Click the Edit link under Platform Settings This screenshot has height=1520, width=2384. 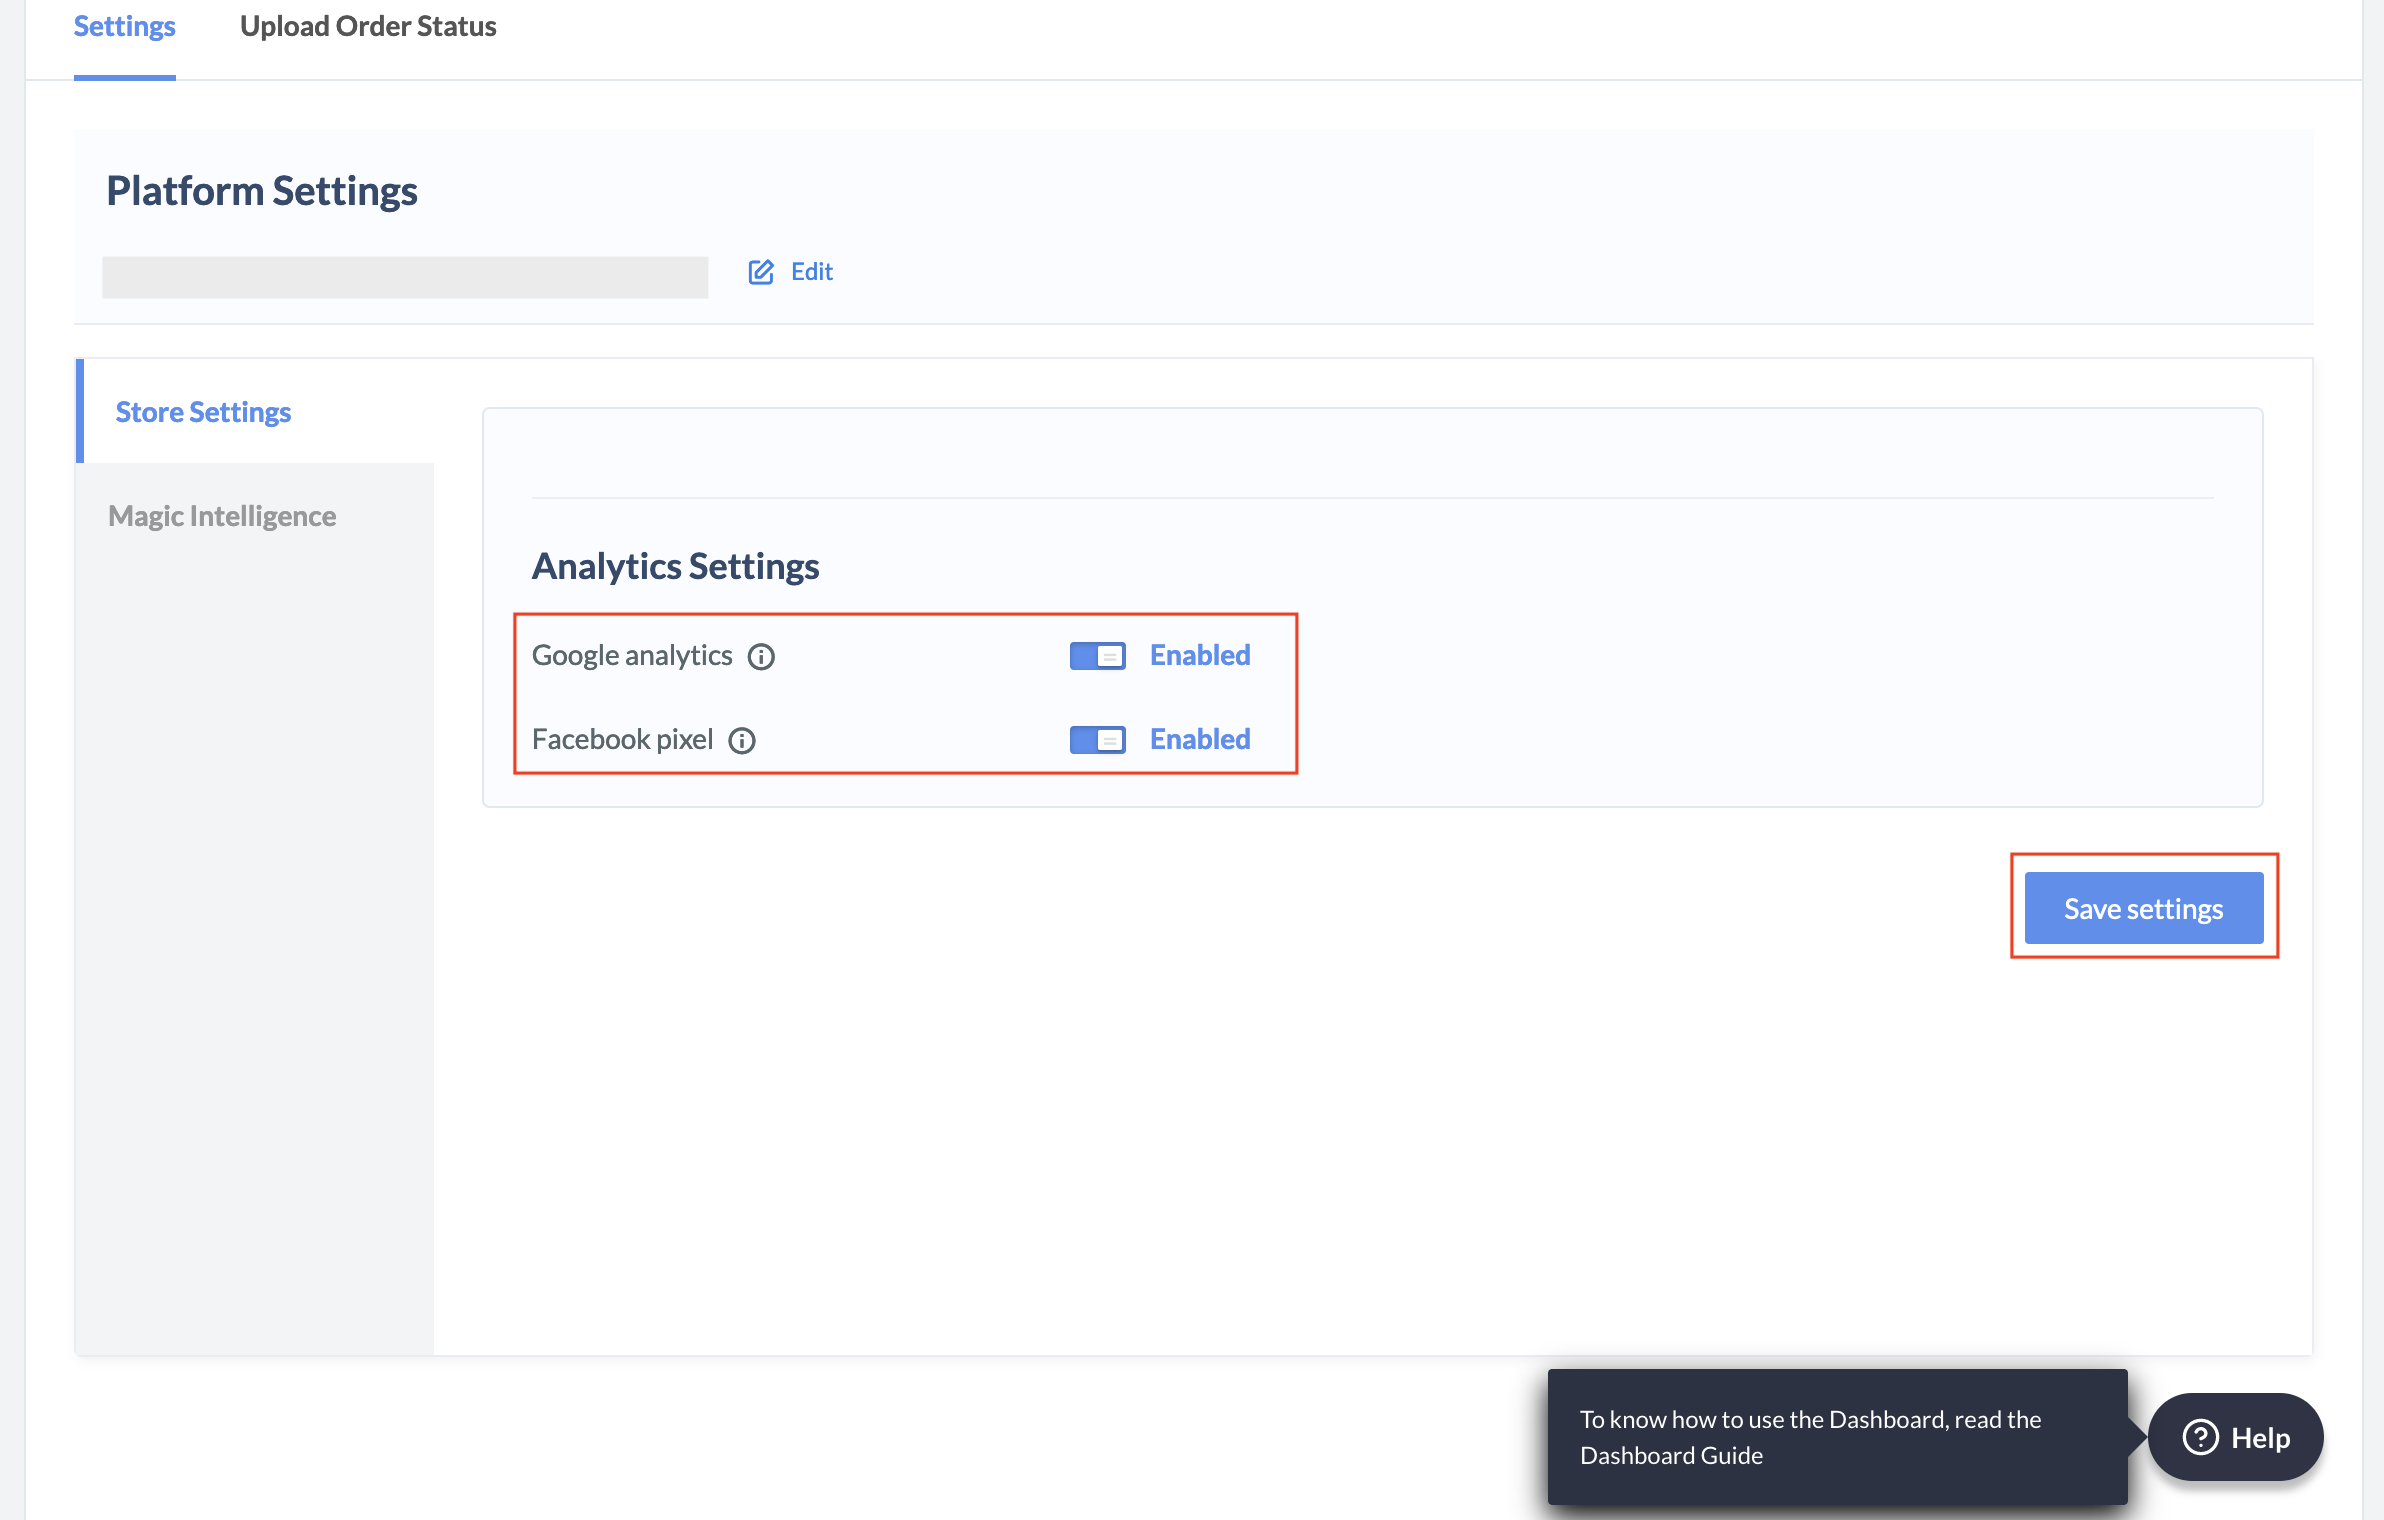tap(811, 271)
